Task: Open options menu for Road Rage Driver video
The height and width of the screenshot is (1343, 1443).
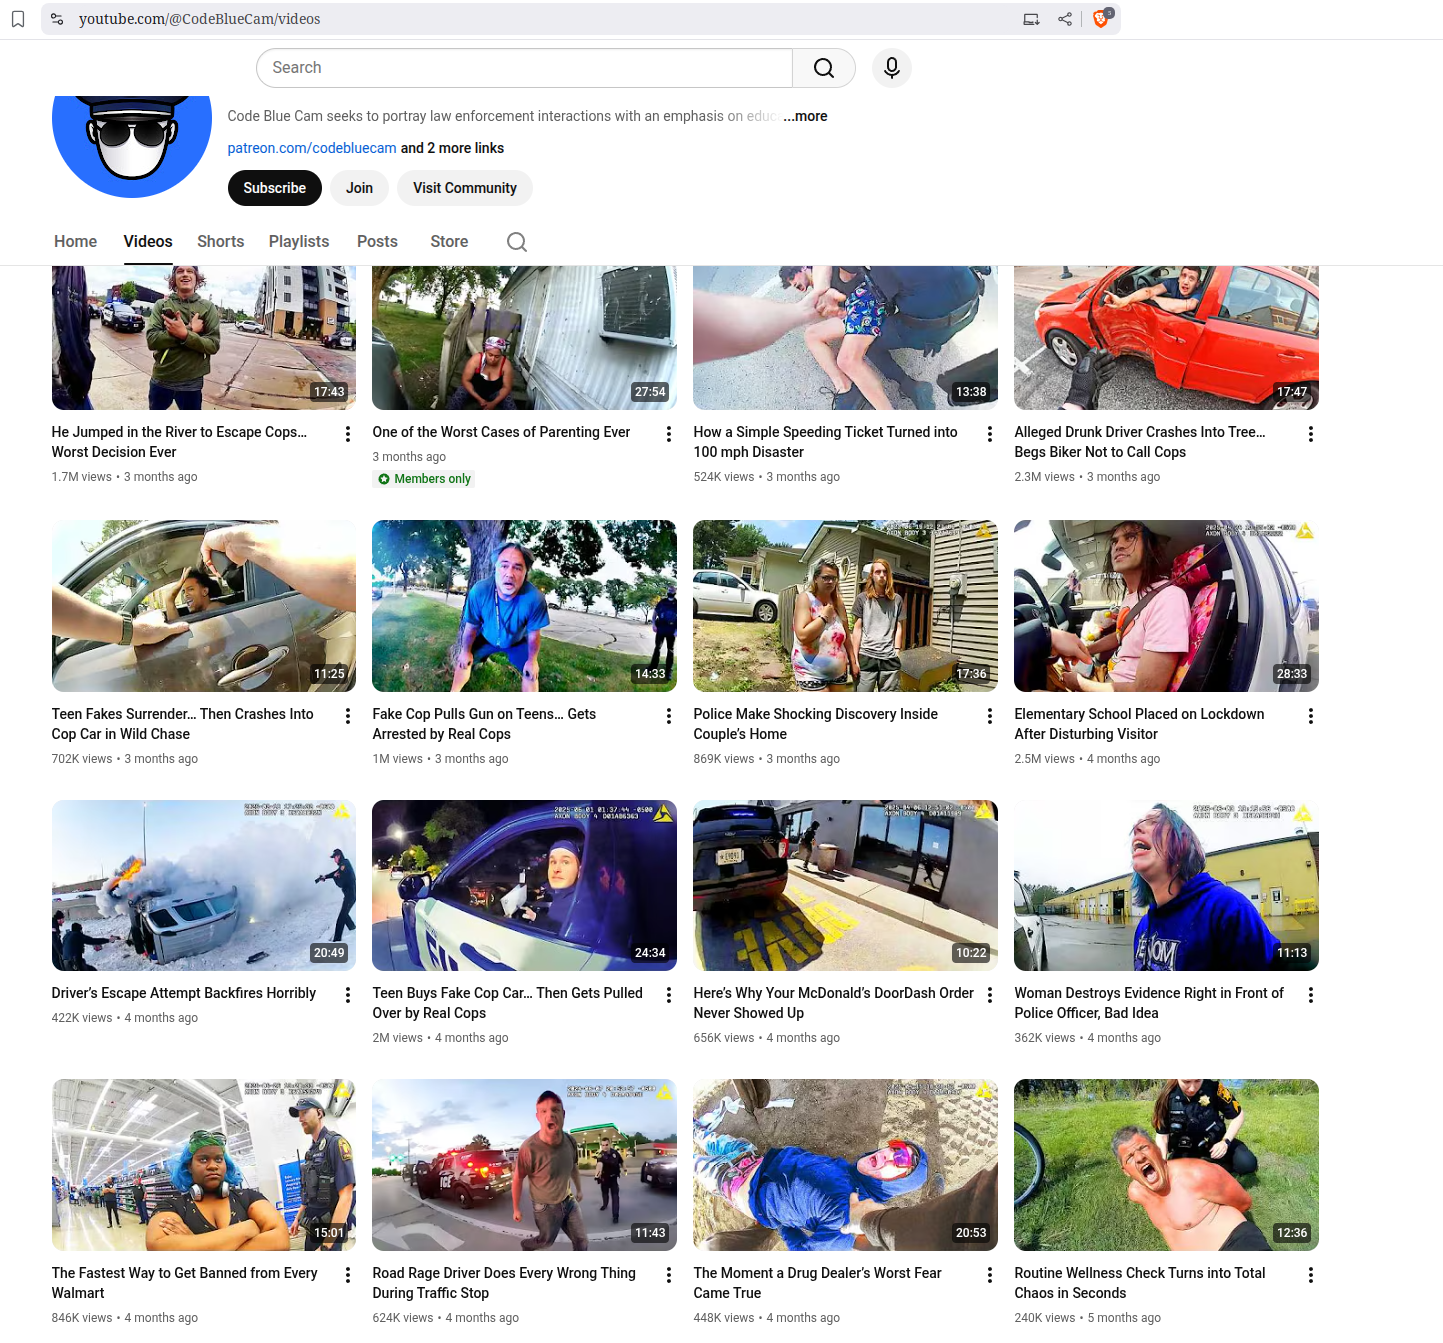Action: point(668,1275)
